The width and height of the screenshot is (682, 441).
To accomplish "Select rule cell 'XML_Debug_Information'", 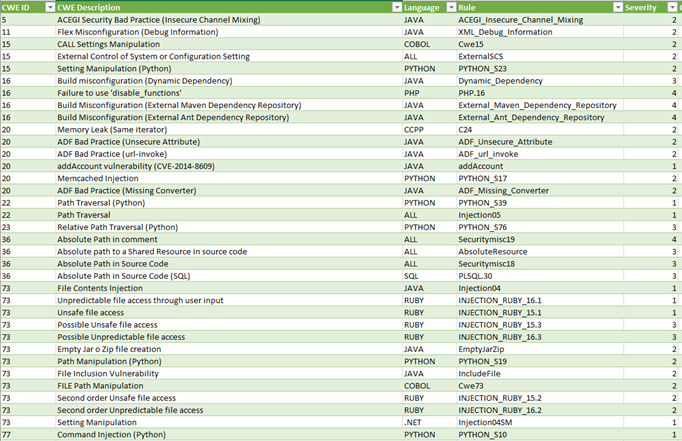I will [x=540, y=32].
